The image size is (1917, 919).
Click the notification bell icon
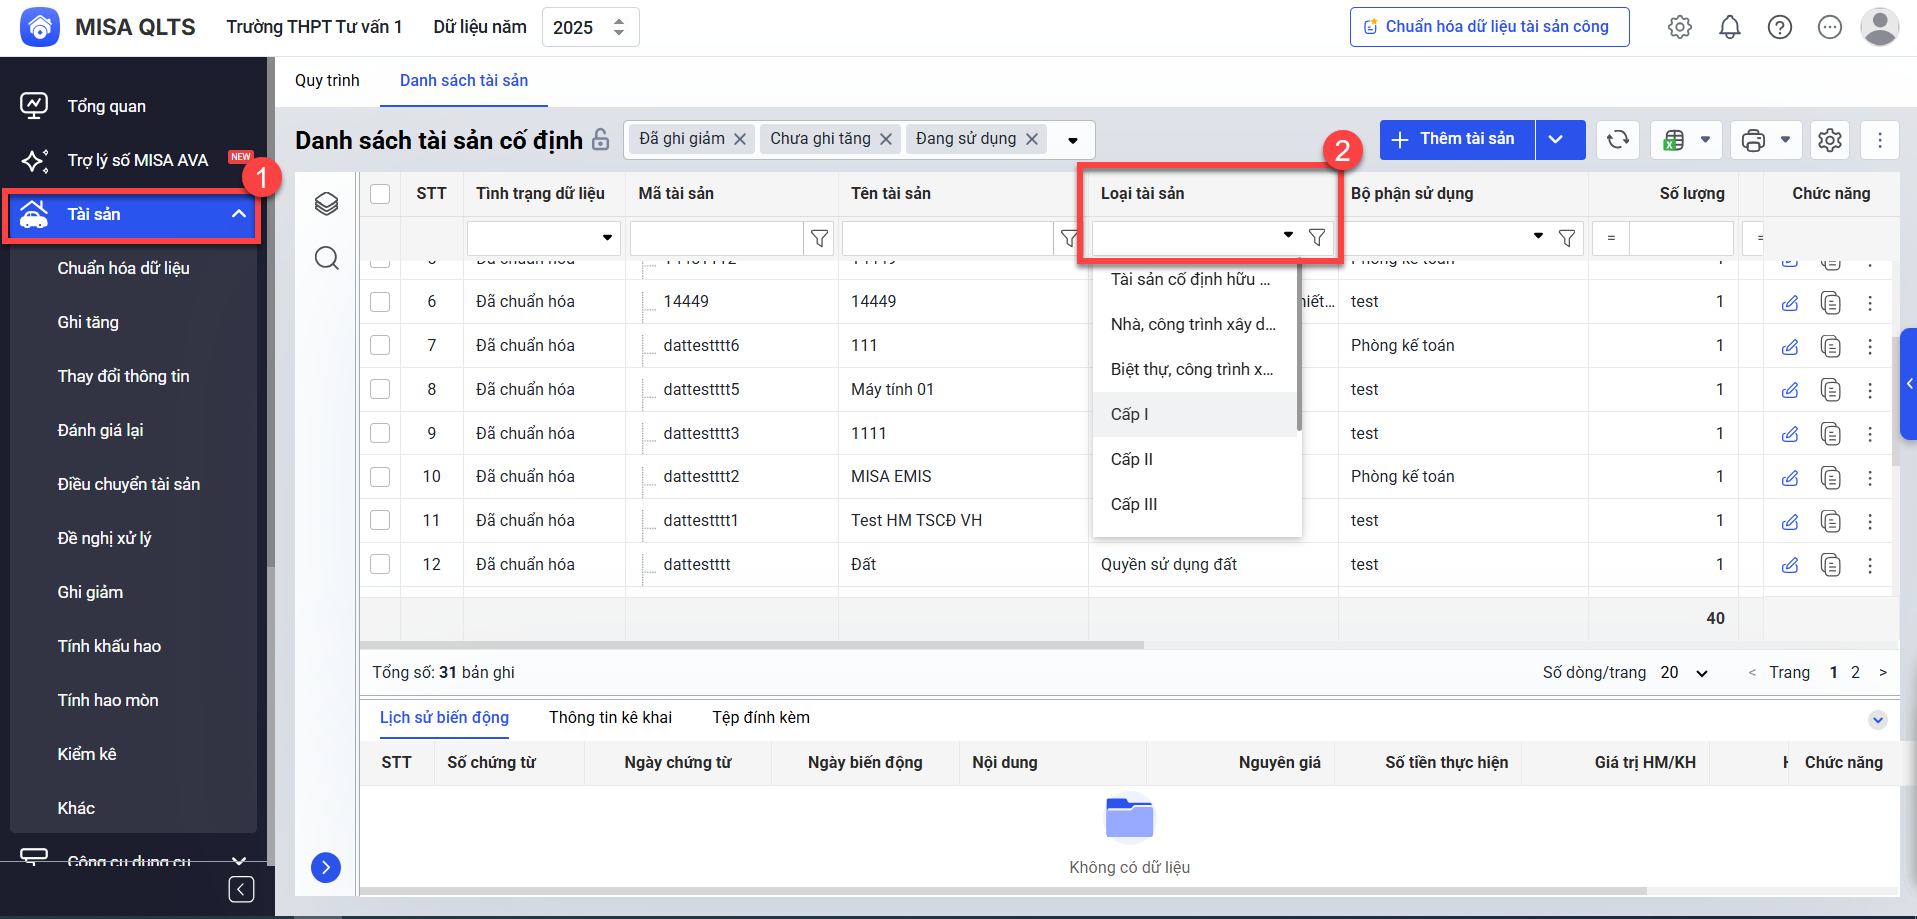coord(1729,27)
